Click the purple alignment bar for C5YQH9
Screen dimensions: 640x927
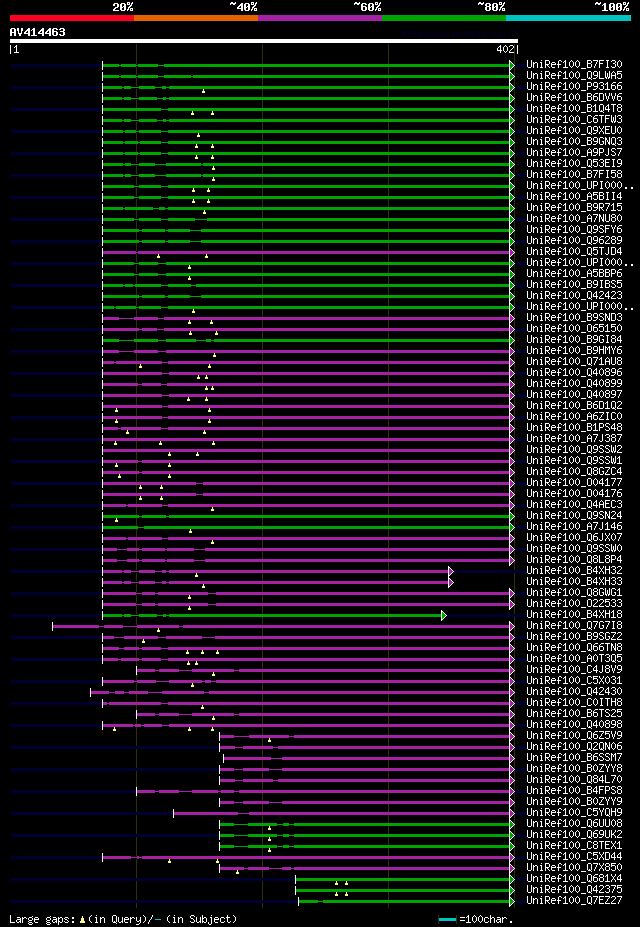click(x=342, y=813)
